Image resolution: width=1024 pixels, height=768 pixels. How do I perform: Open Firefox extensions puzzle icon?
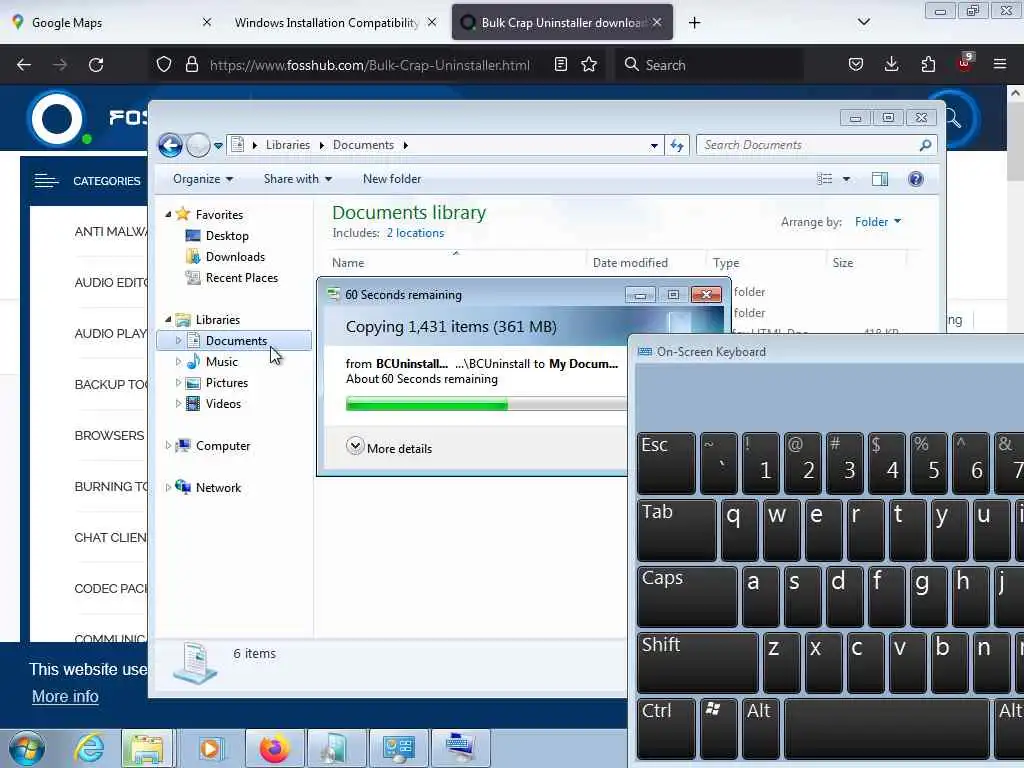click(928, 65)
